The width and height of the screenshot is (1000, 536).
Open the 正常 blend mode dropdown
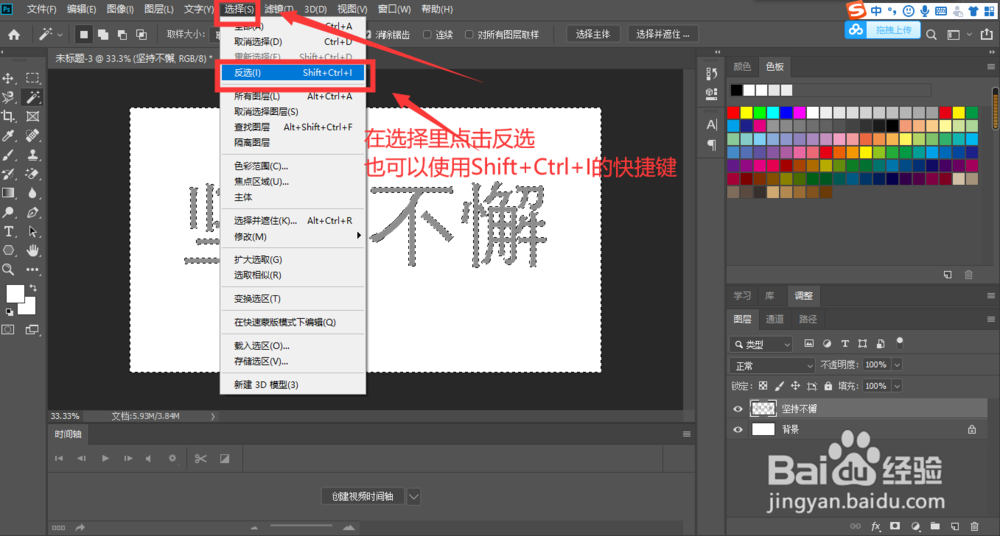click(772, 366)
